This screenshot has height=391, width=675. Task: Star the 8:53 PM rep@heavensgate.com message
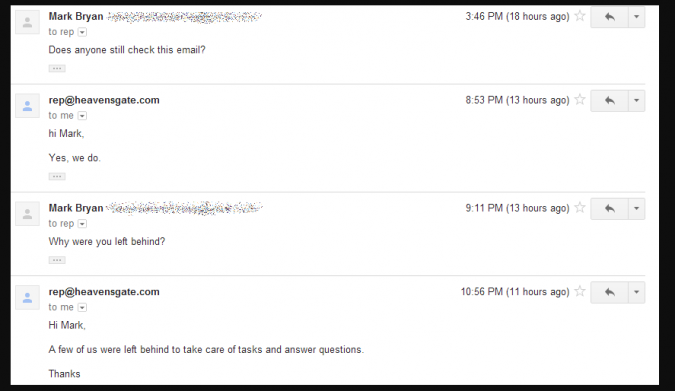(x=580, y=100)
